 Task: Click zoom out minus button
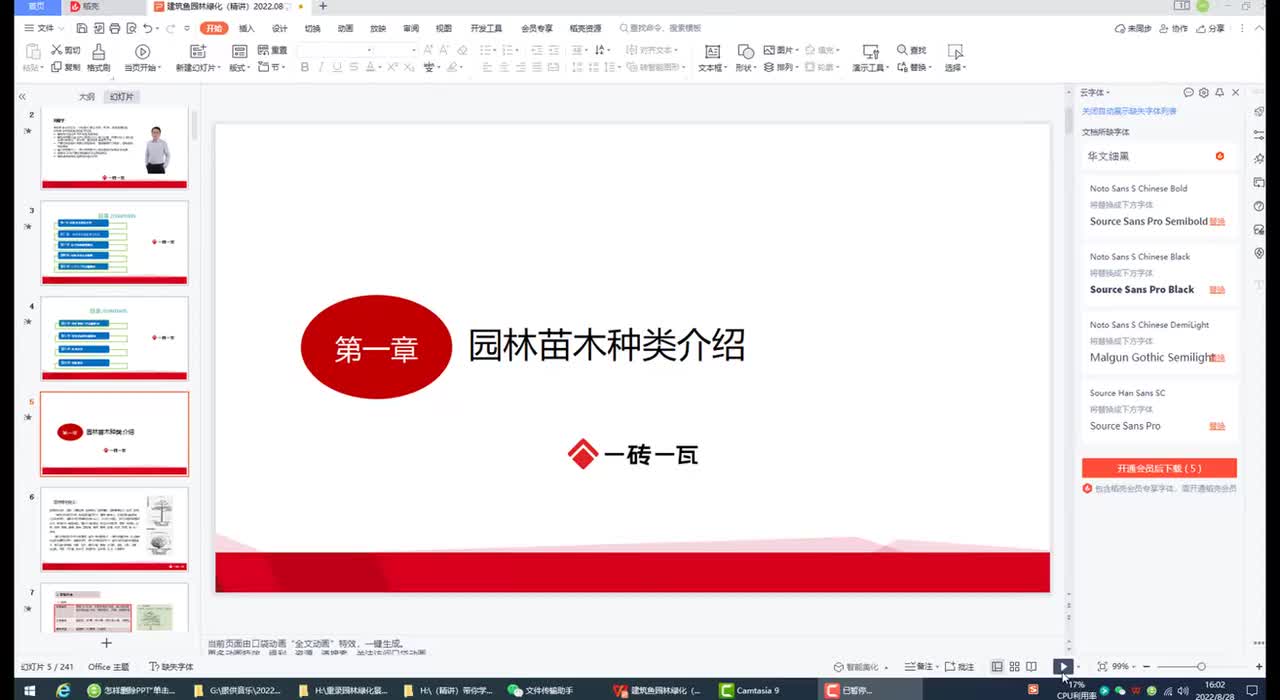[x=1146, y=667]
